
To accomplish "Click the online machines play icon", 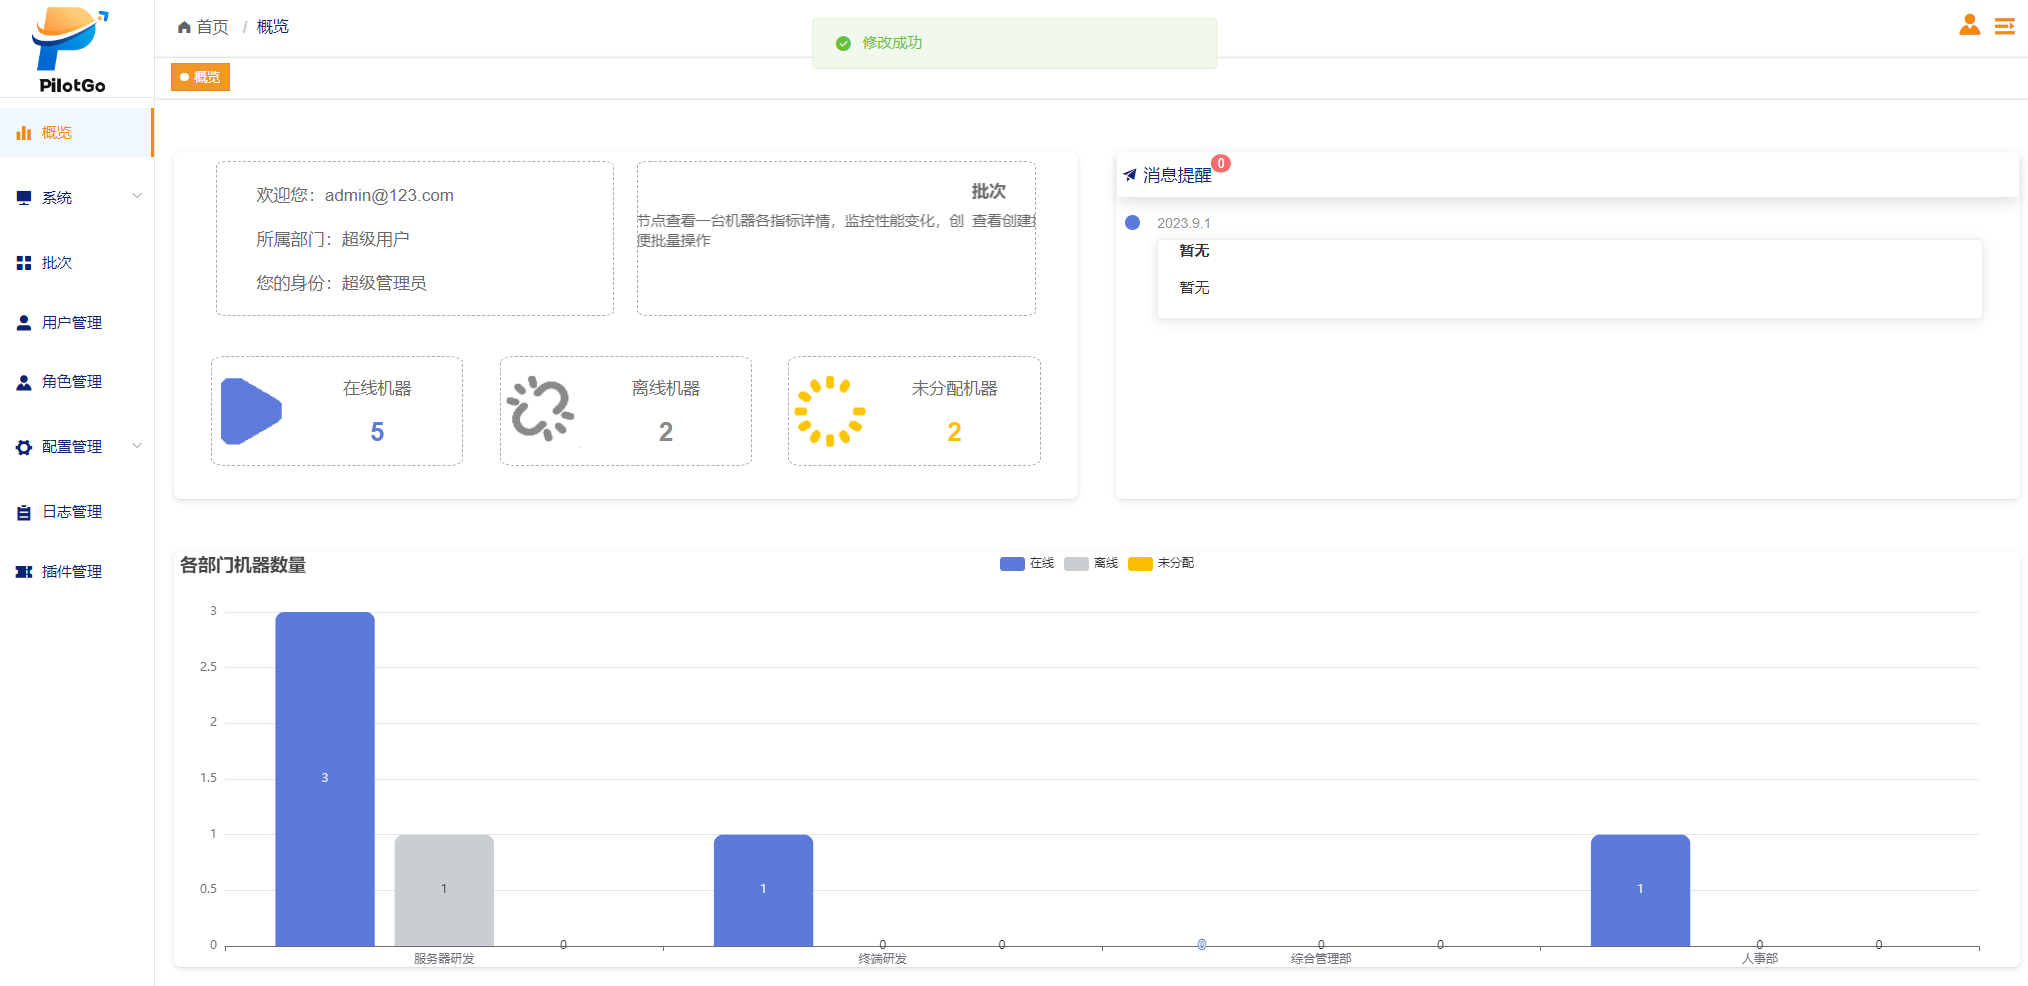I will click(x=251, y=411).
